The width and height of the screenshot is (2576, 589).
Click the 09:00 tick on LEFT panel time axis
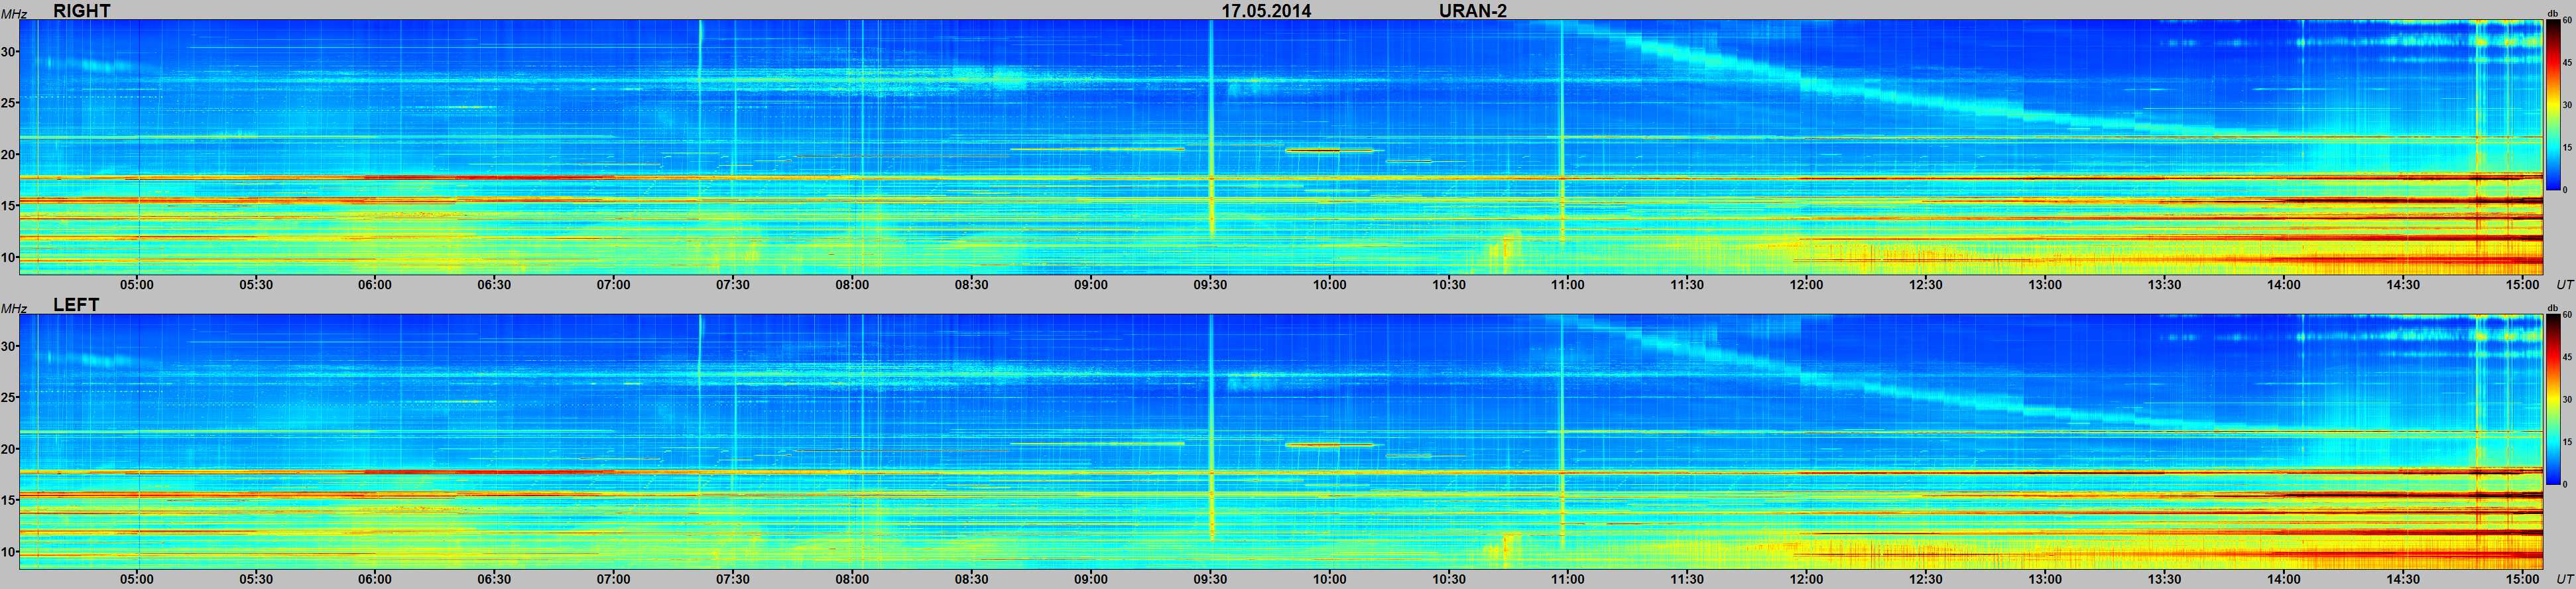point(1091,578)
